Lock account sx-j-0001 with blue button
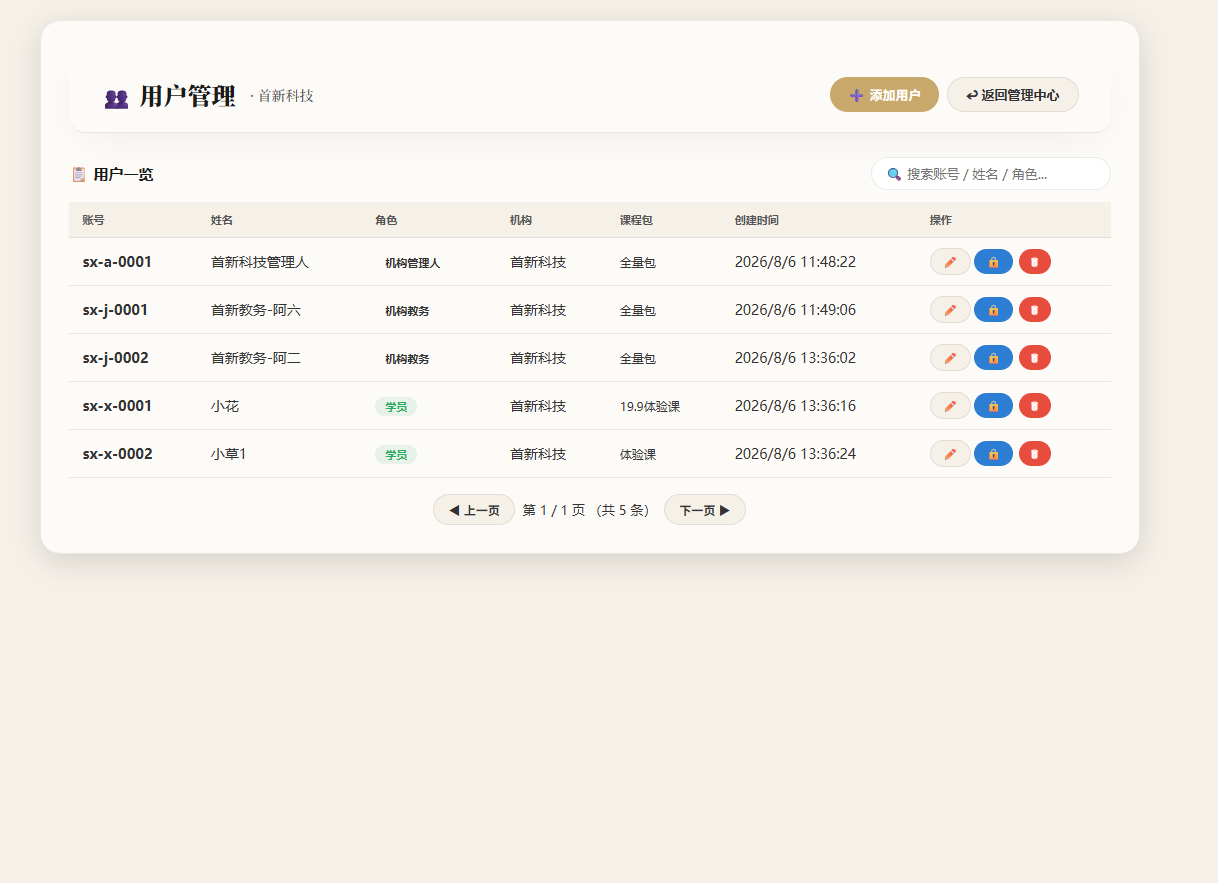 pyautogui.click(x=993, y=310)
